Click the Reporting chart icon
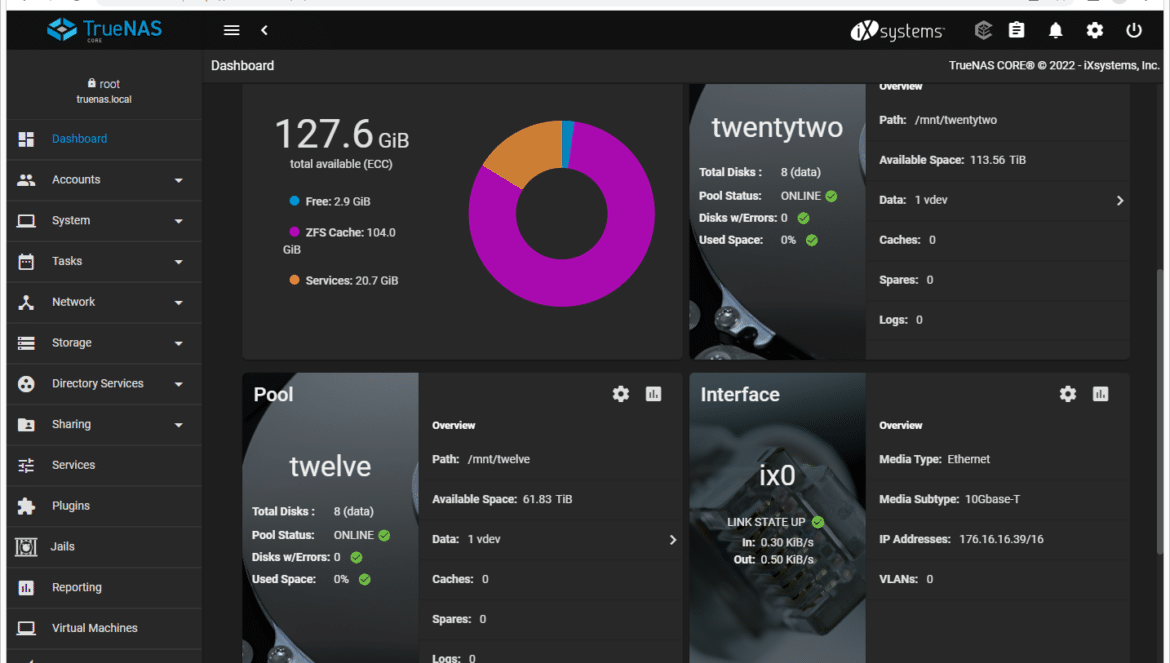Image resolution: width=1170 pixels, height=663 pixels. point(26,588)
